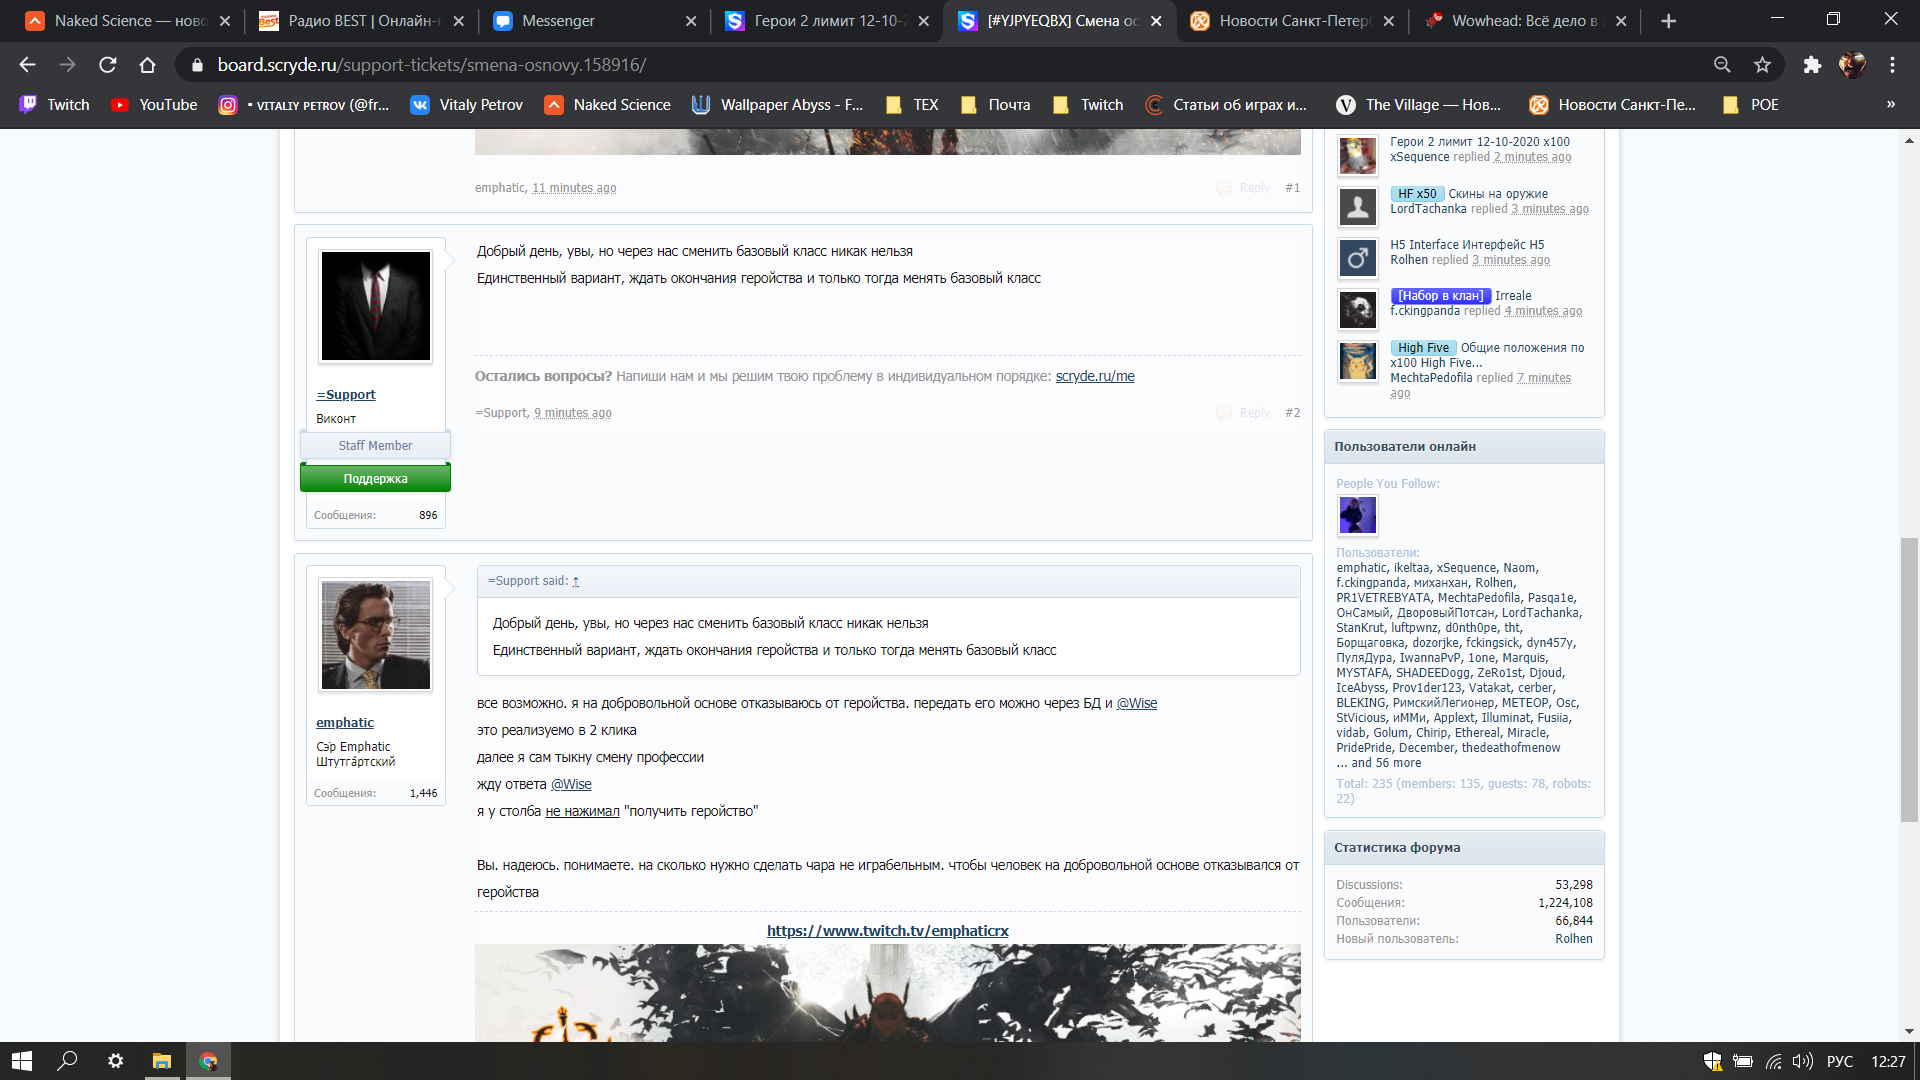
Task: Mute sound via the tray speaker icon
Action: pos(1804,1062)
